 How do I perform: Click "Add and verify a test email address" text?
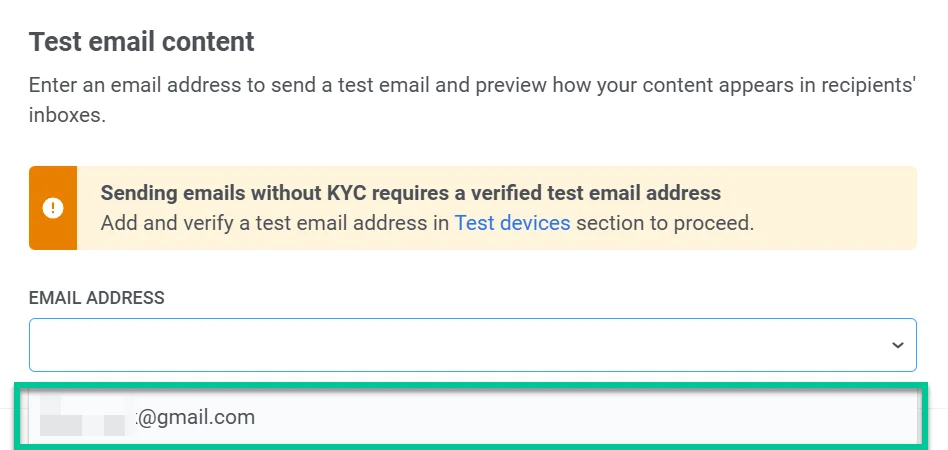274,223
